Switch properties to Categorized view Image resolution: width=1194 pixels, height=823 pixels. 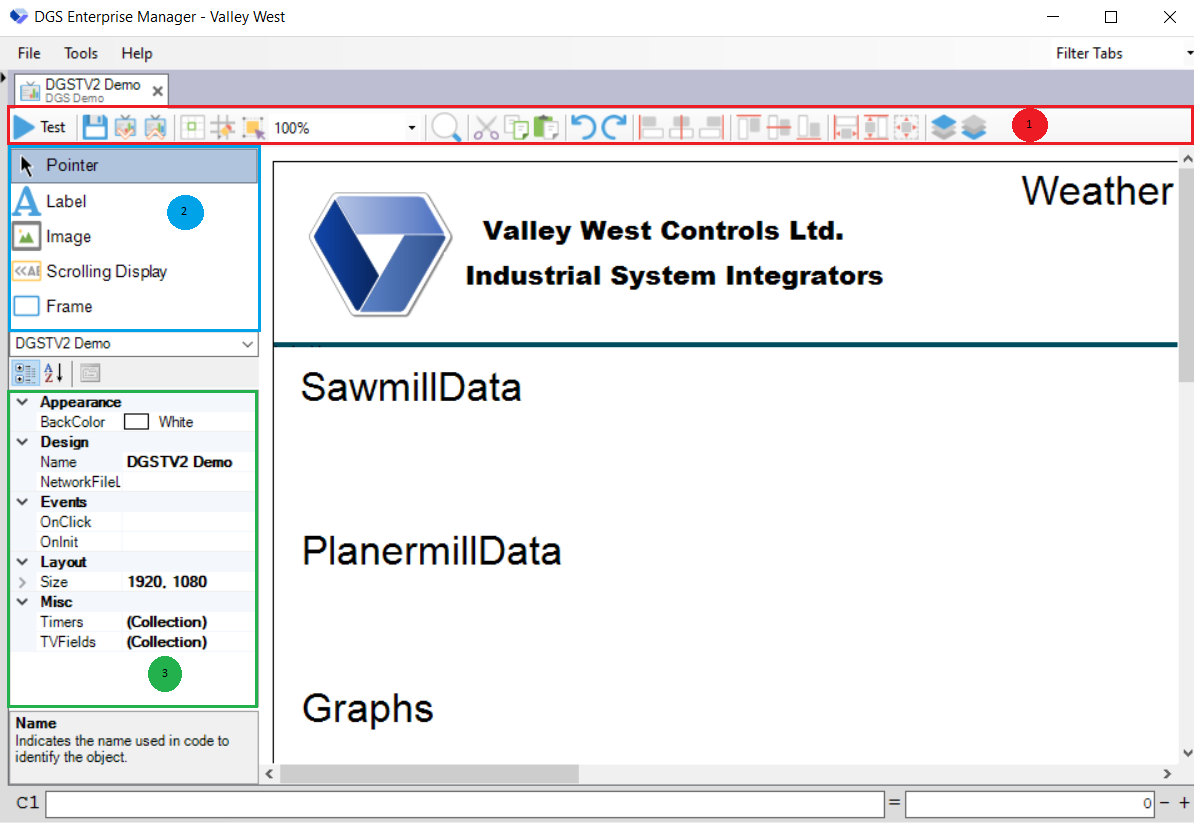pos(25,373)
